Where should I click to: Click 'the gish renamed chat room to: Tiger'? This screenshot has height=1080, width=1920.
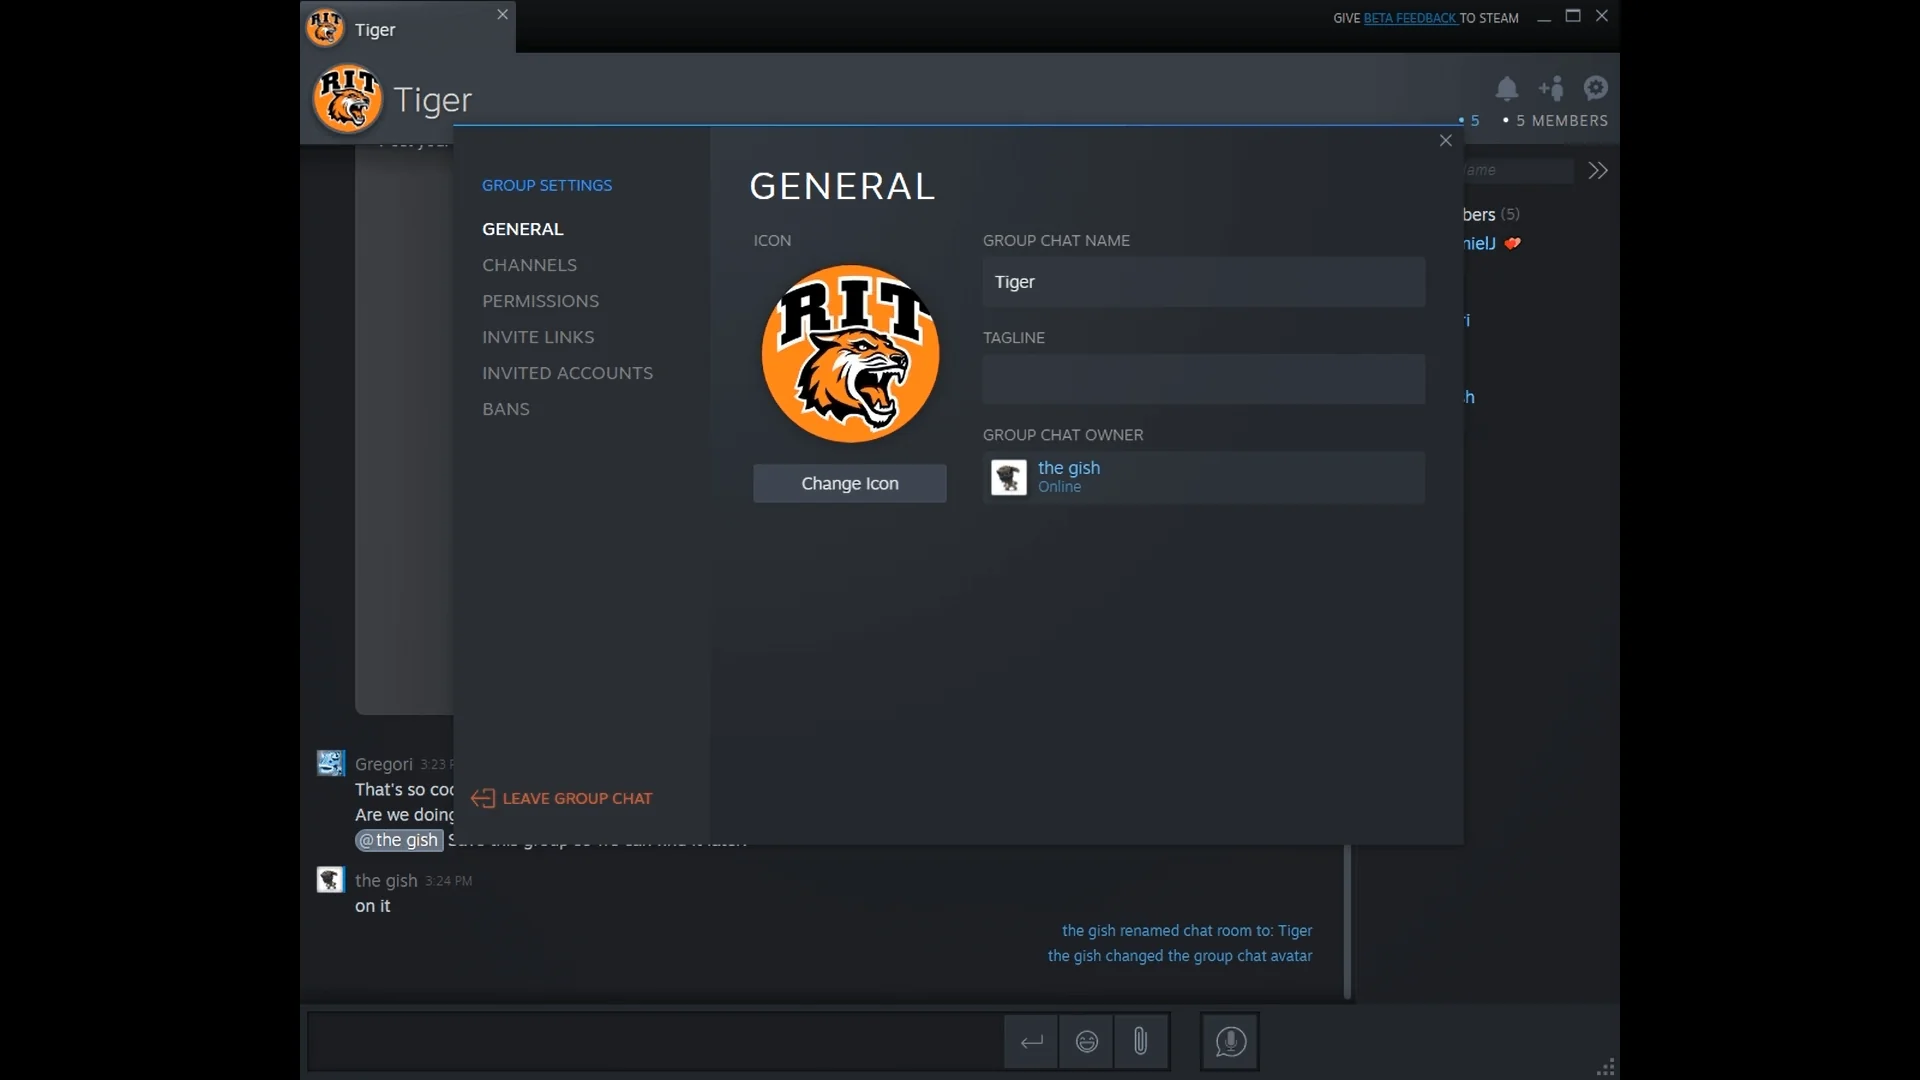coord(1187,930)
